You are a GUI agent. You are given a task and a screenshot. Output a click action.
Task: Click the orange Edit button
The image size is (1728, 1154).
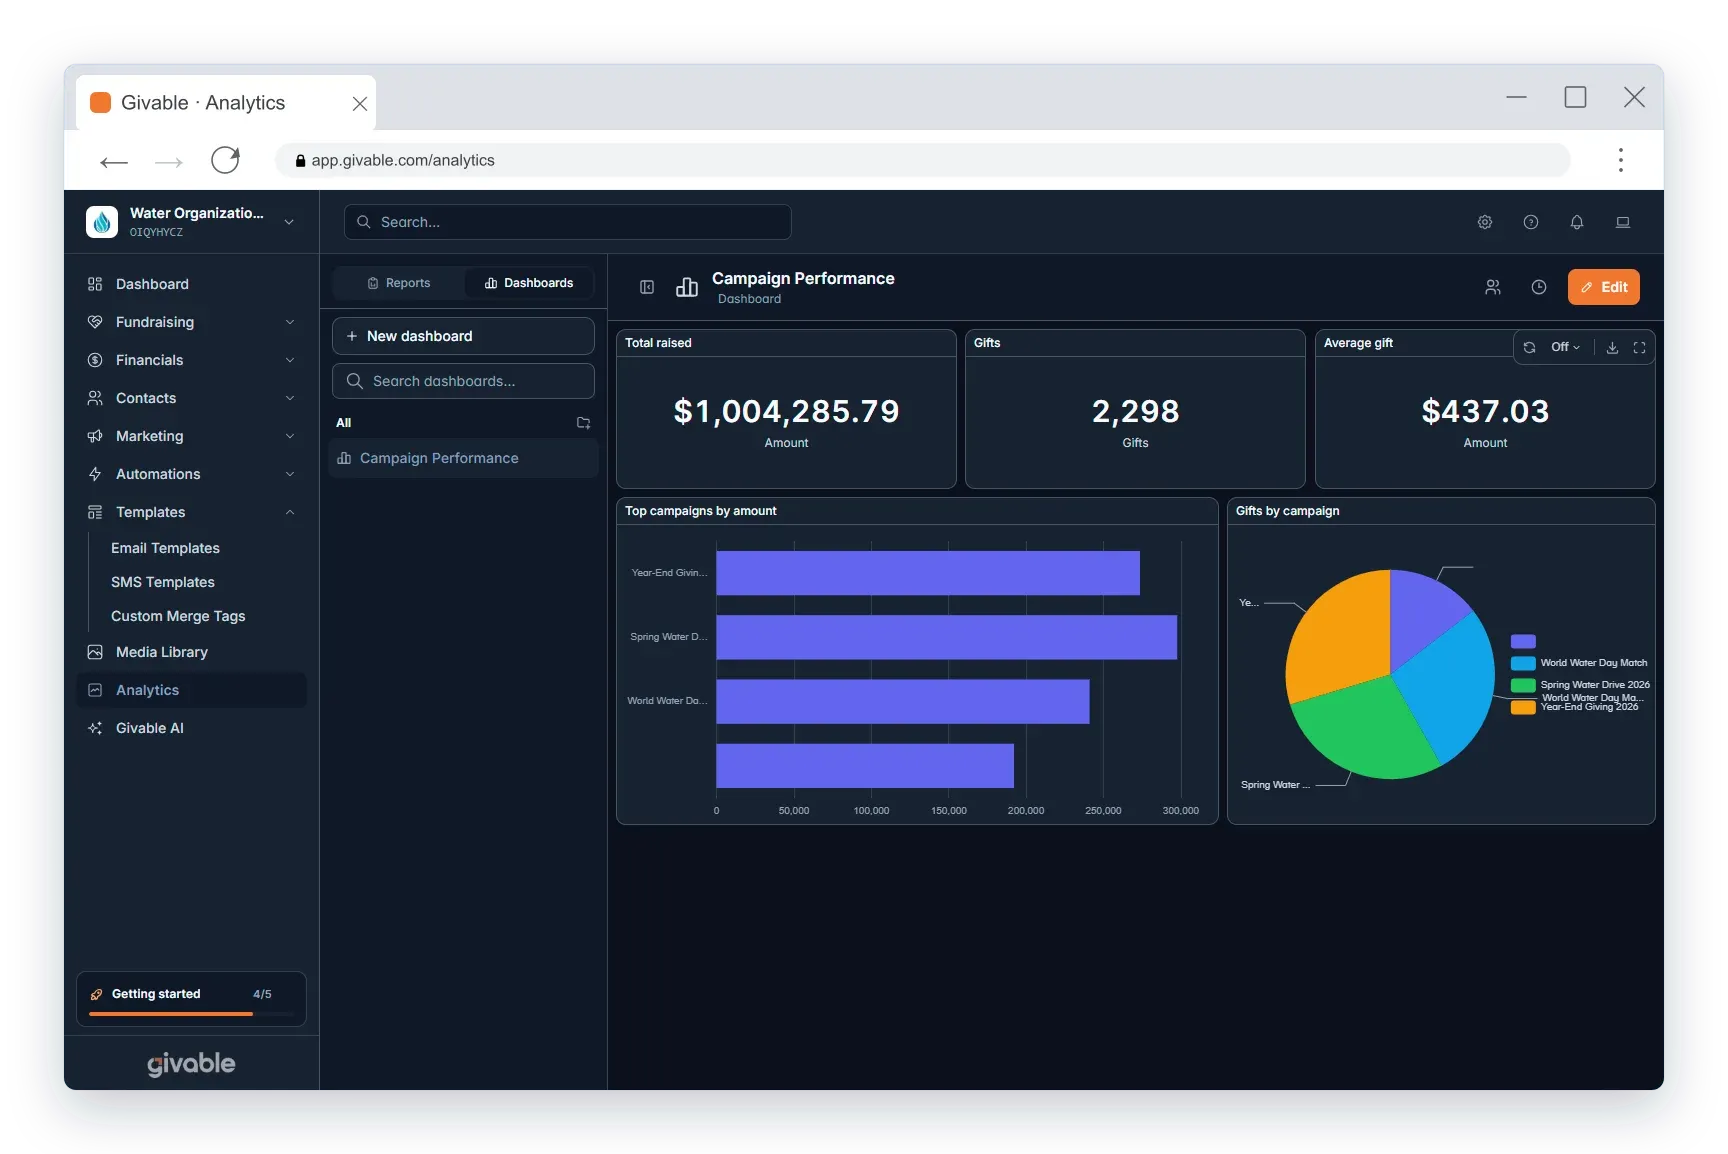[1604, 287]
